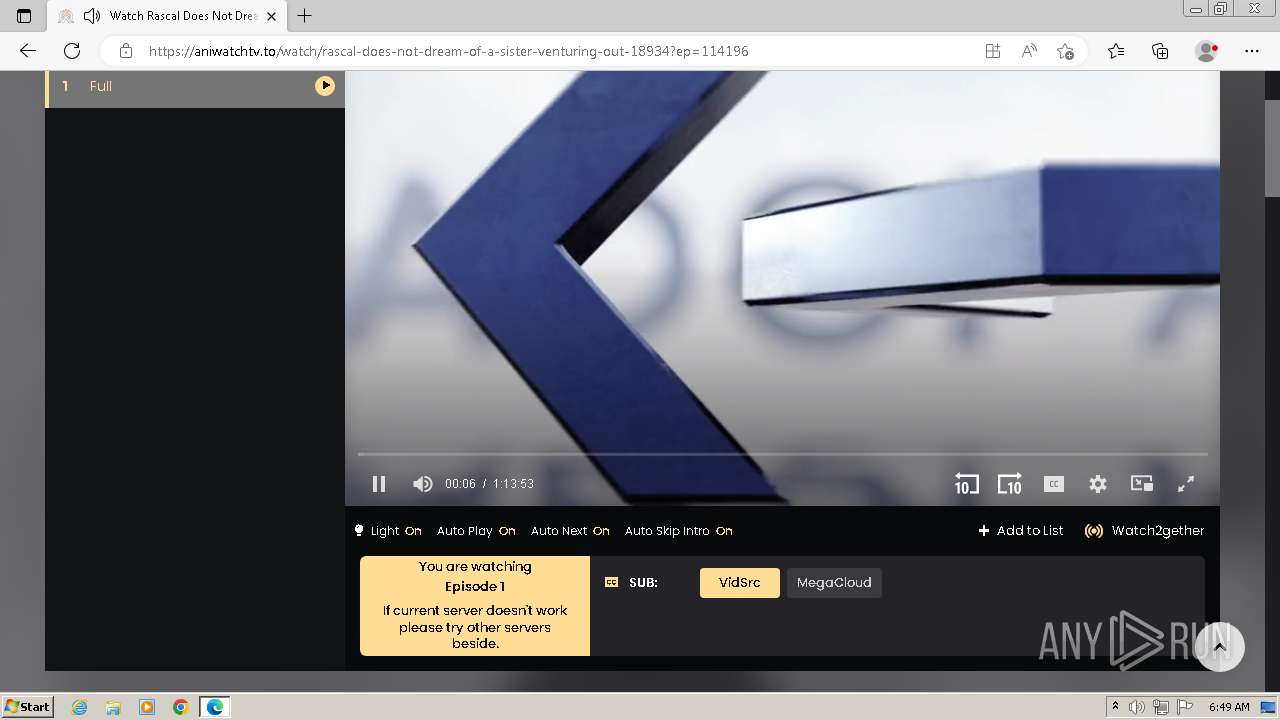Open tab actions menu
The width and height of the screenshot is (1280, 720).
[x=24, y=16]
